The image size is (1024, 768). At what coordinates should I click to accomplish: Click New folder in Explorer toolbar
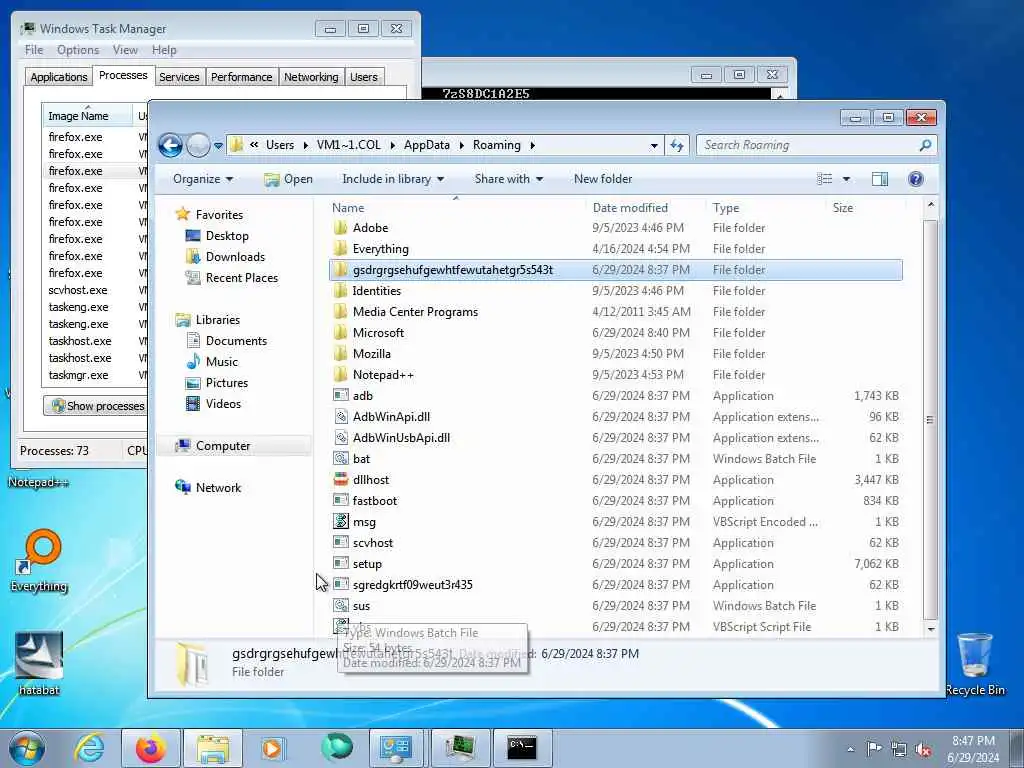coord(603,179)
